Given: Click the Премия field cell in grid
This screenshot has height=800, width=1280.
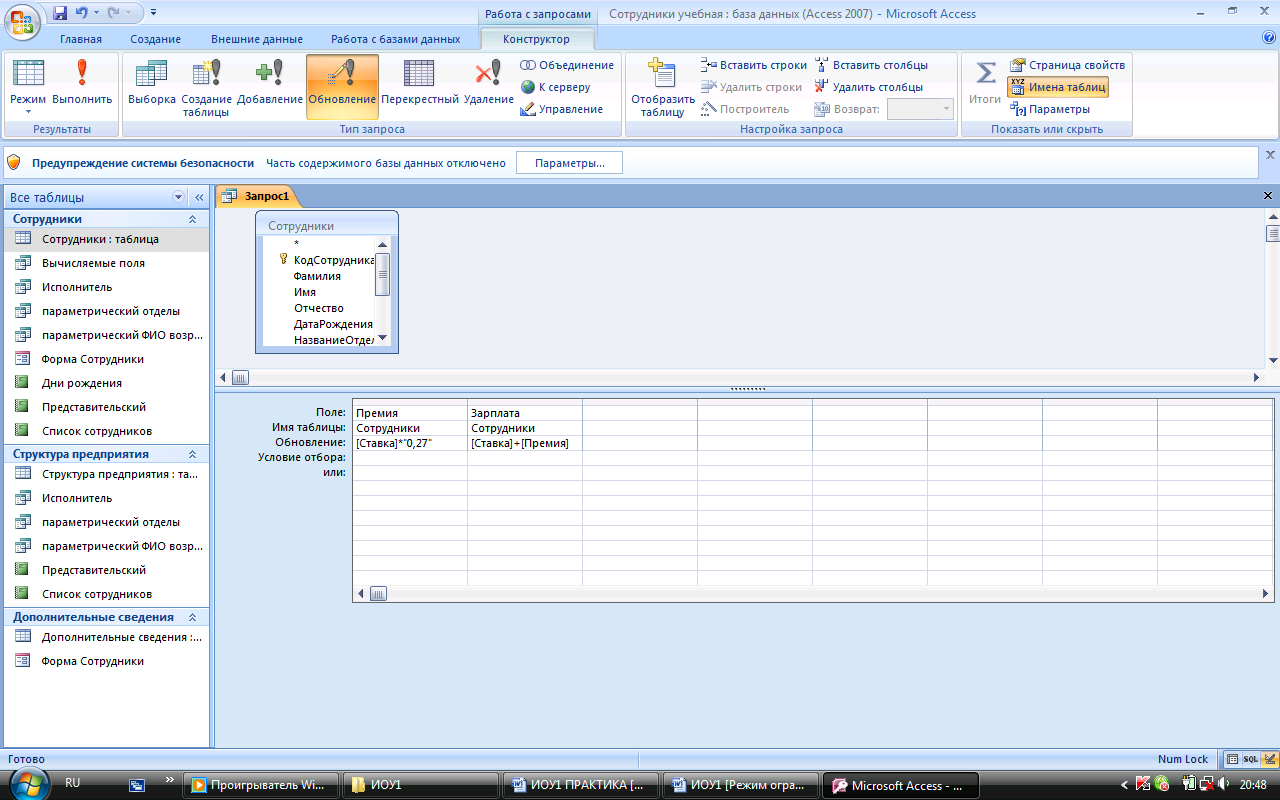Looking at the screenshot, I should point(410,413).
